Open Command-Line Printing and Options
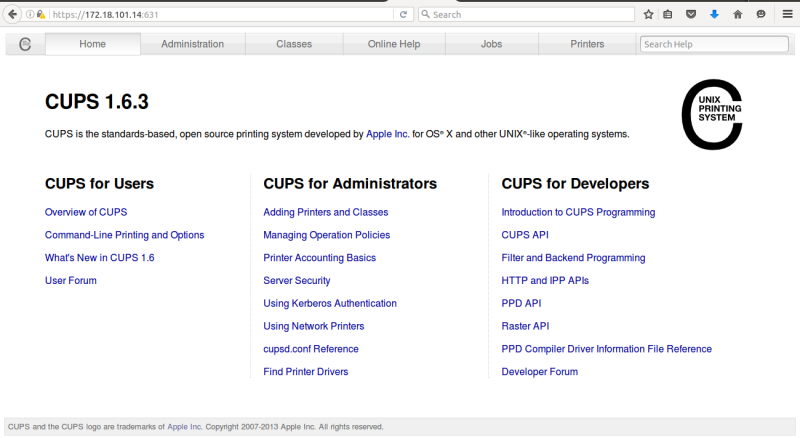The image size is (800, 438). tap(124, 235)
